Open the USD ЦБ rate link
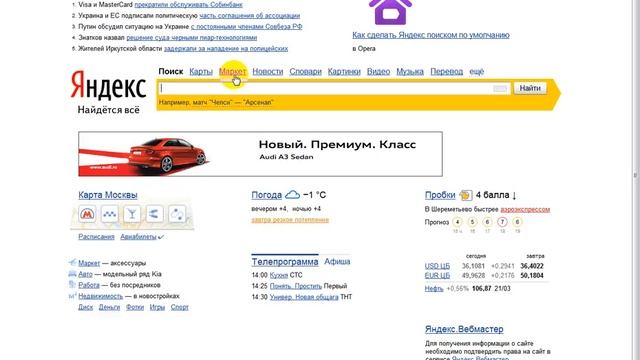Image resolution: width=640 pixels, height=360 pixels. [437, 266]
